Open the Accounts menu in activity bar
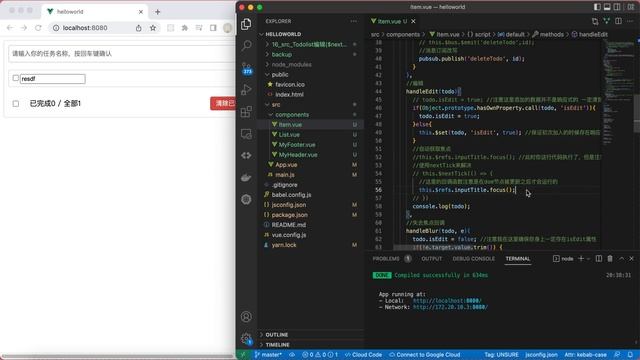The height and width of the screenshot is (360, 640). click(x=246, y=316)
